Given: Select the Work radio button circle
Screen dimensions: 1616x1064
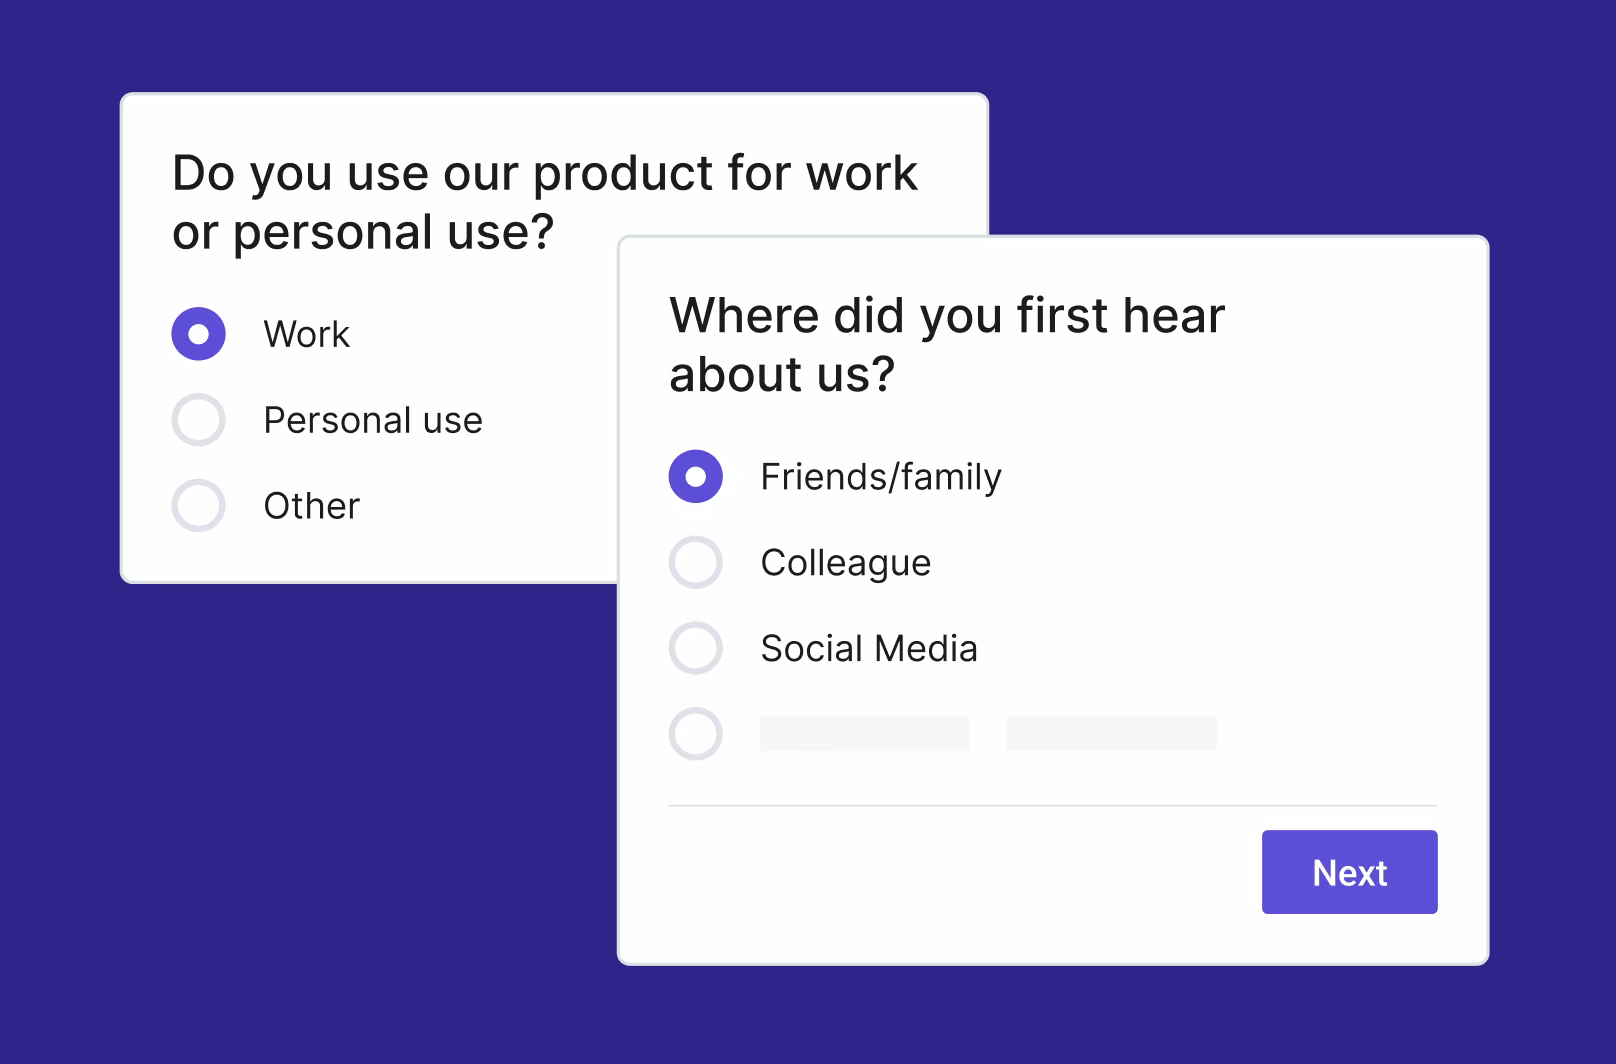Looking at the screenshot, I should (x=198, y=334).
